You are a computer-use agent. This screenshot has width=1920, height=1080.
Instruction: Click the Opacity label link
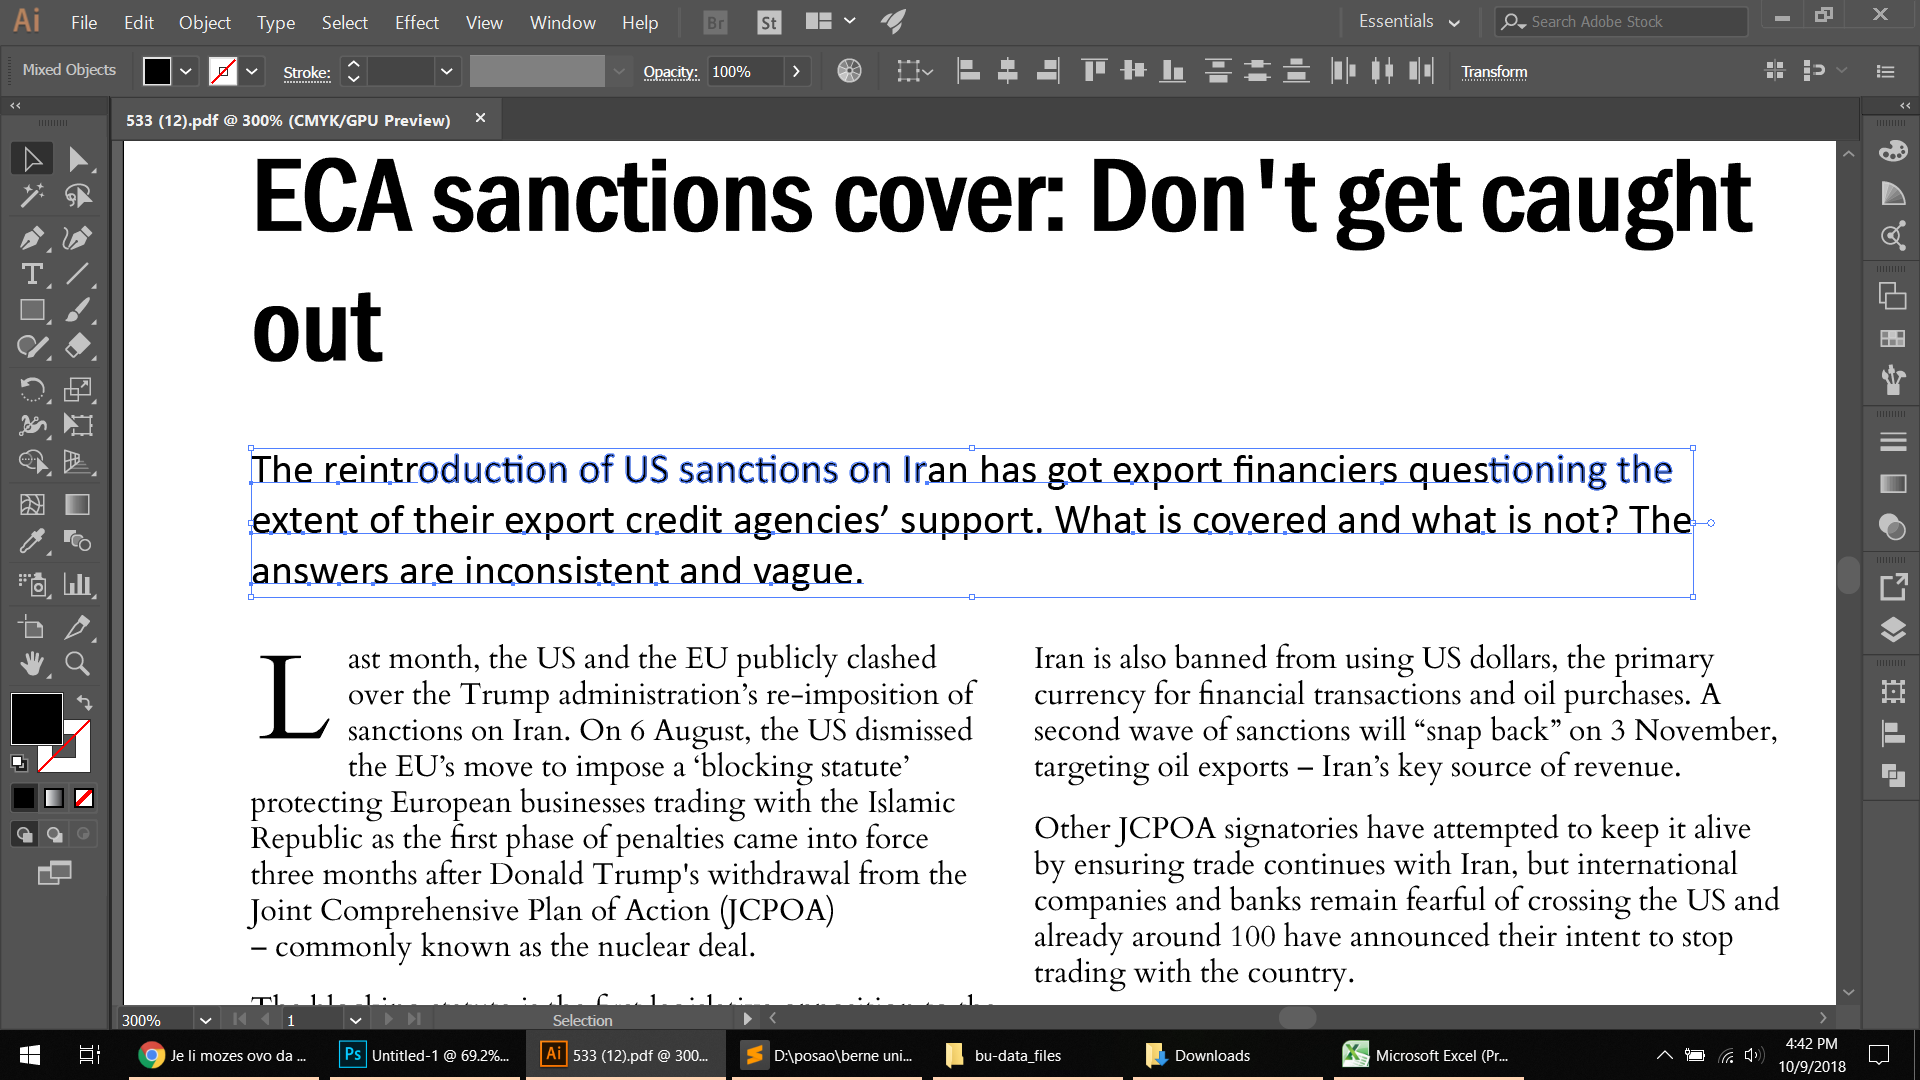click(670, 71)
